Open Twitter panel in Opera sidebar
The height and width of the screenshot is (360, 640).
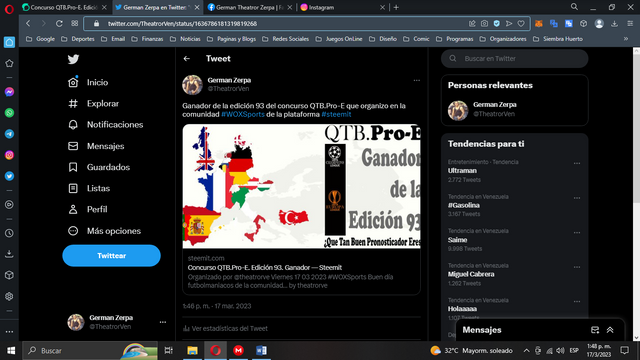coord(9,176)
